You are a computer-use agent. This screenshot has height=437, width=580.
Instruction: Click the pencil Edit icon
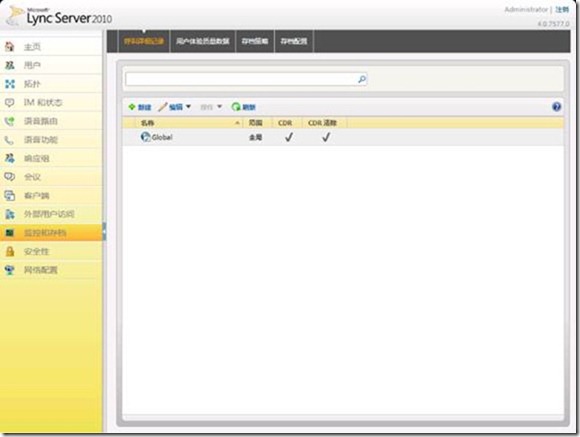(163, 107)
